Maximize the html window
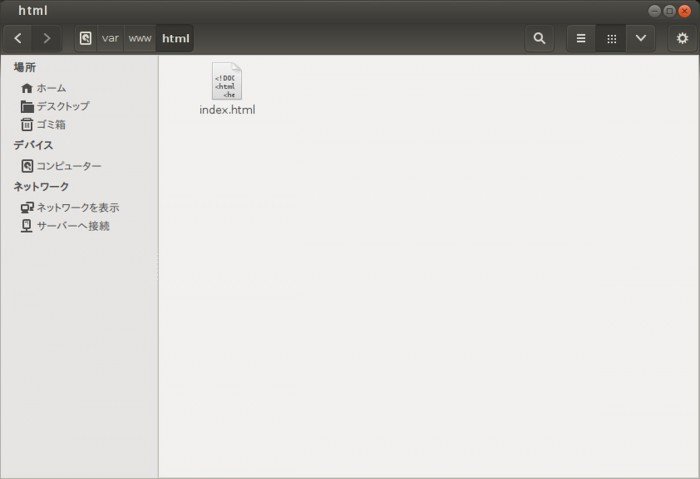The image size is (700, 479). 669,11
